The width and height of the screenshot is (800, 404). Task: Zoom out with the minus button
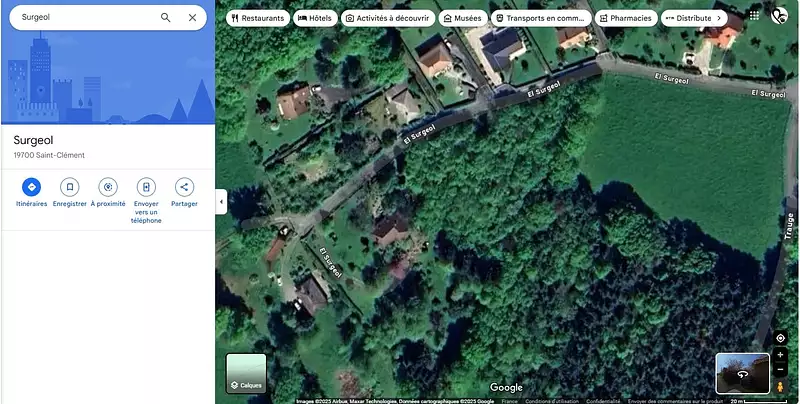780,370
